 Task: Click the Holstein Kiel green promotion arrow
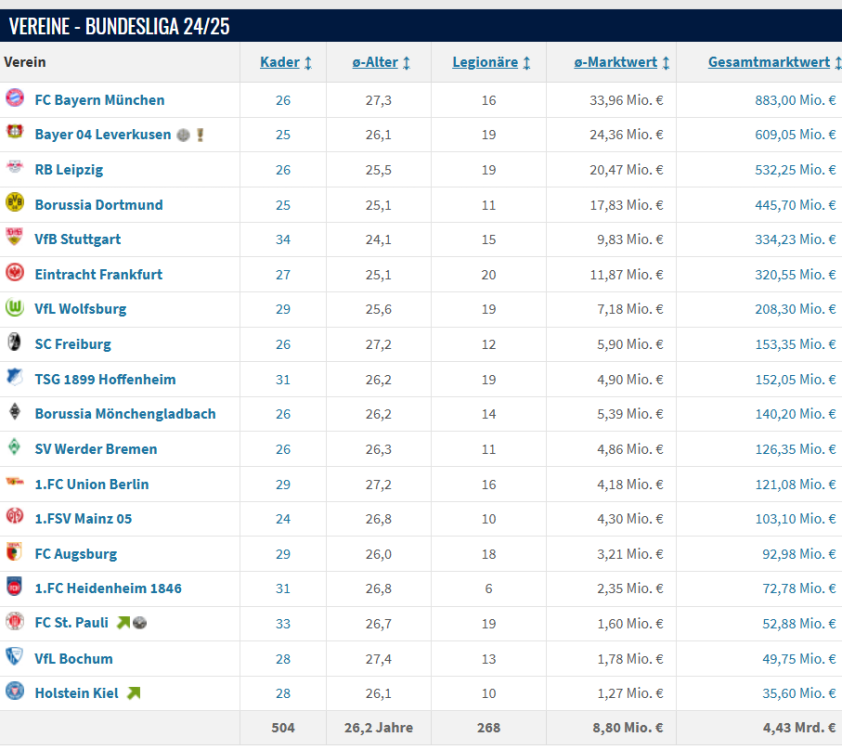[x=133, y=693]
